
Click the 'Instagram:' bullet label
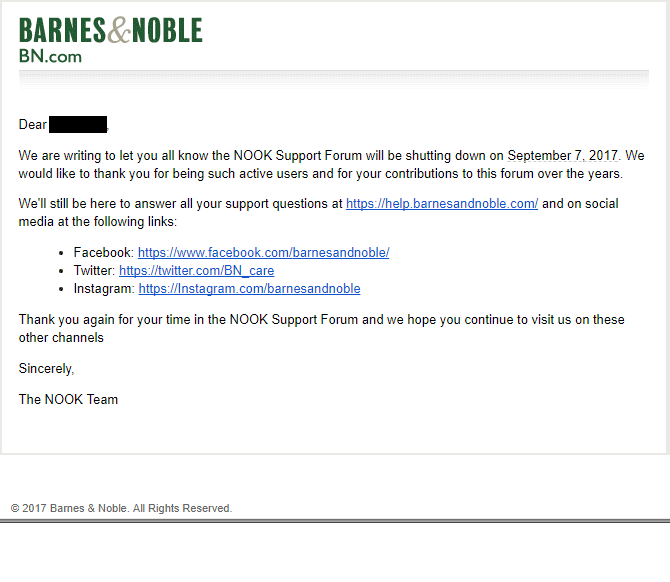click(104, 289)
